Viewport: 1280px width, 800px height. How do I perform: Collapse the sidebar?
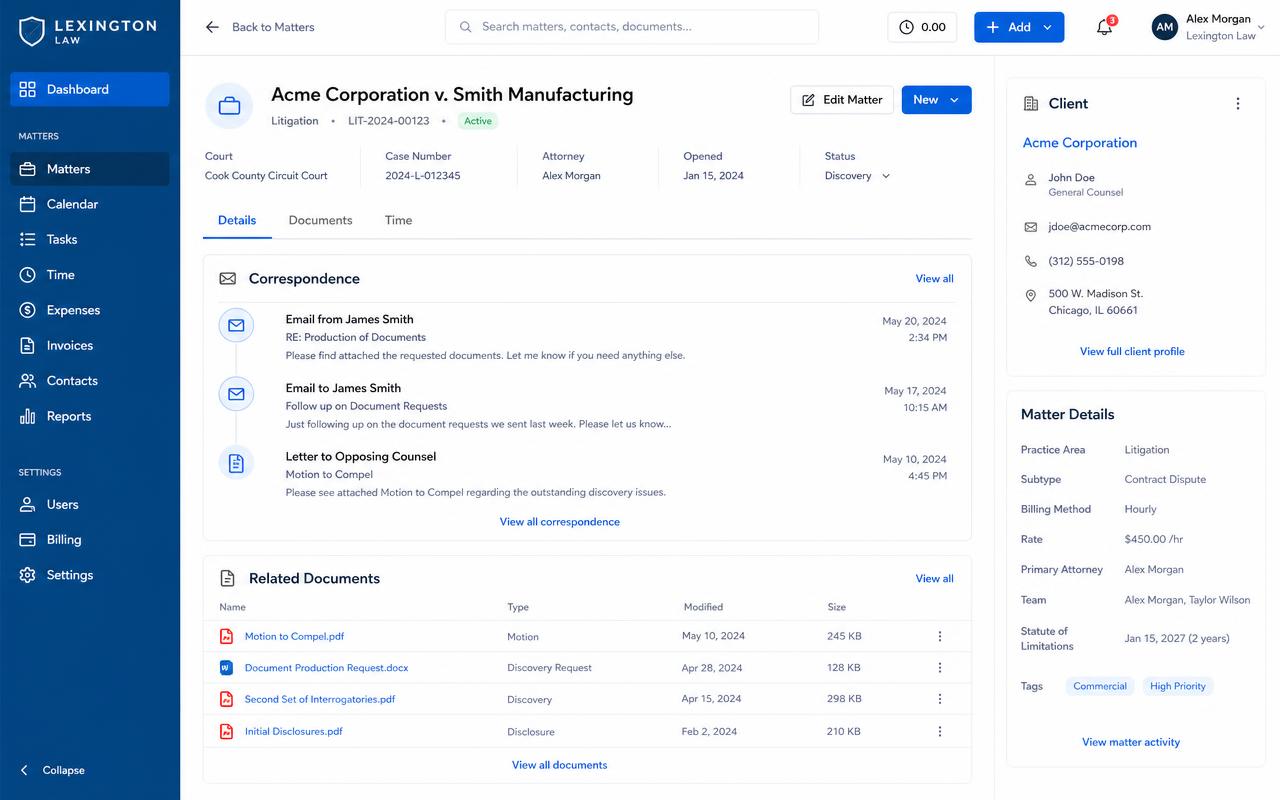[x=53, y=770]
